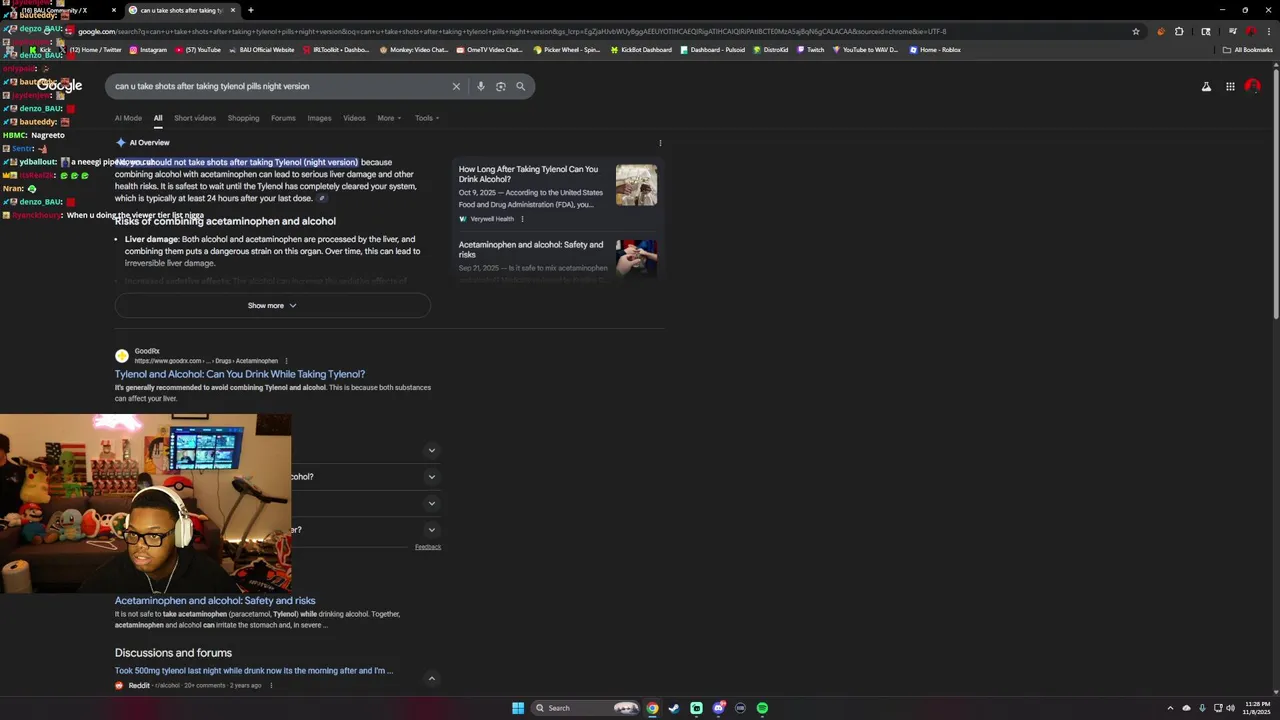This screenshot has height=720, width=1280.
Task: Click the page vertical scrollbar
Action: 1274,195
